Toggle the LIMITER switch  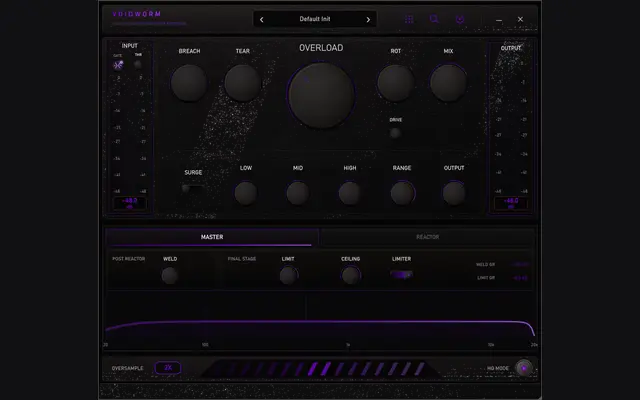coord(402,275)
